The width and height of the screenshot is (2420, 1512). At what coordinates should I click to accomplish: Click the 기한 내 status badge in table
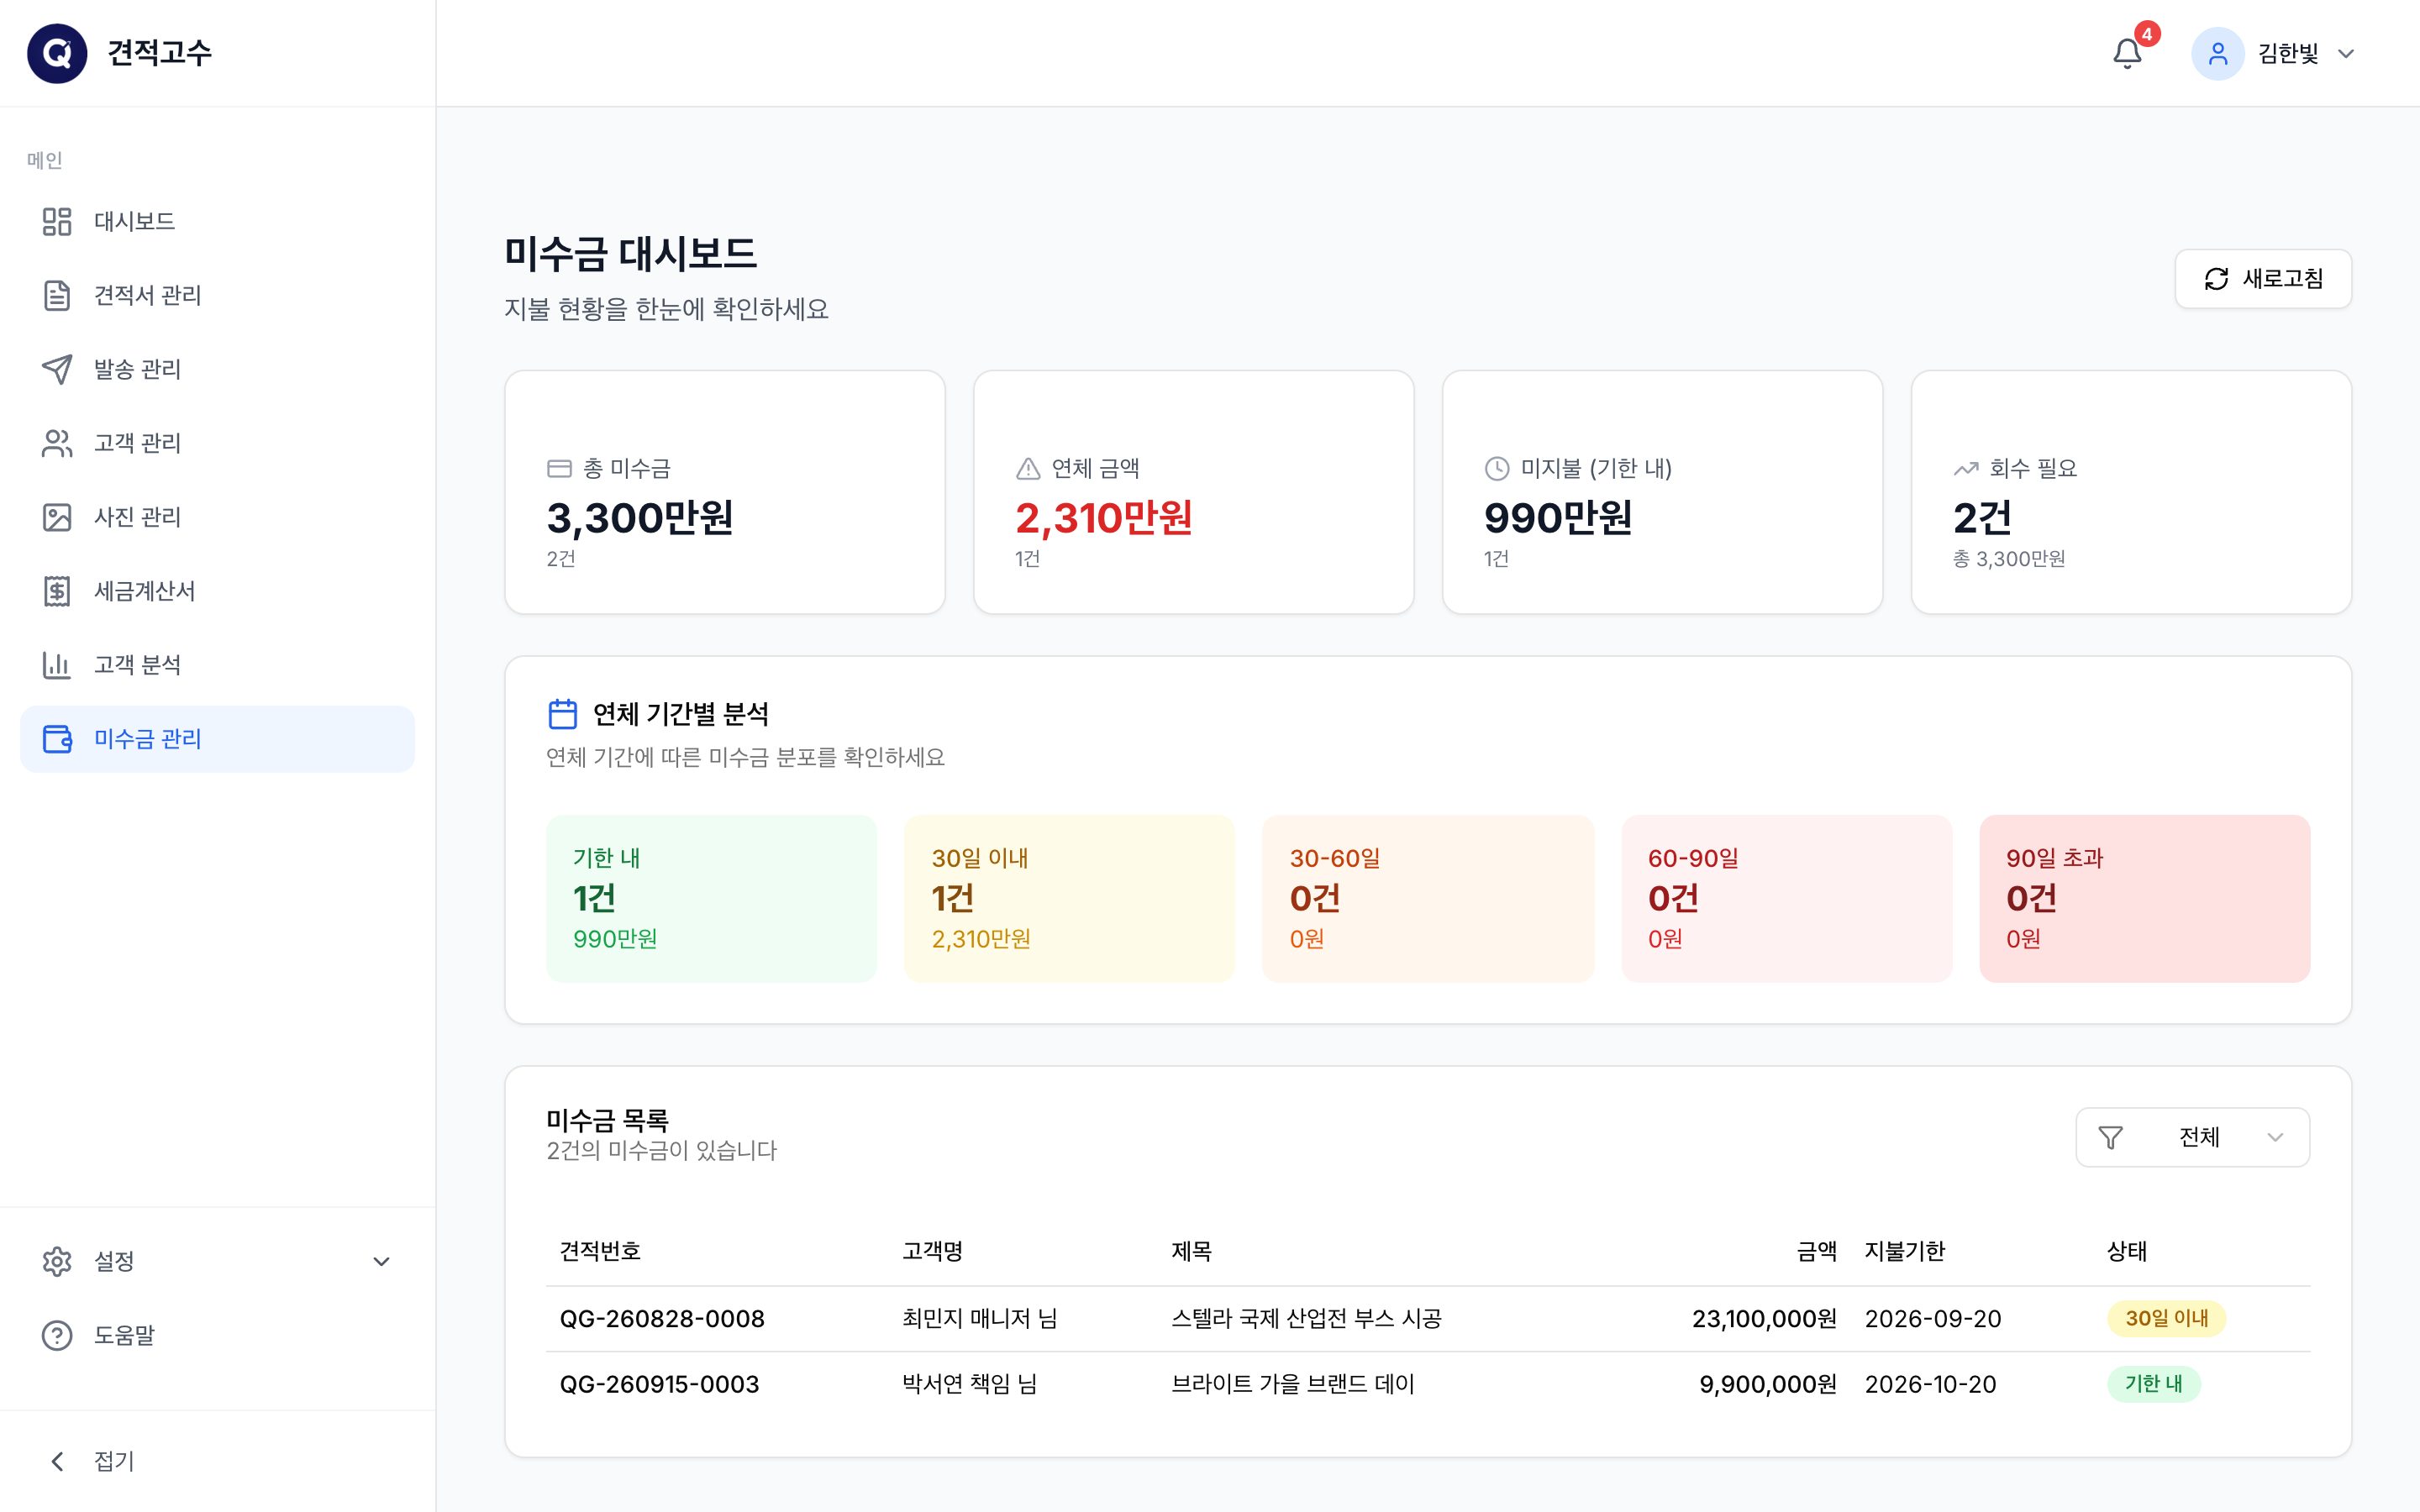point(2153,1384)
